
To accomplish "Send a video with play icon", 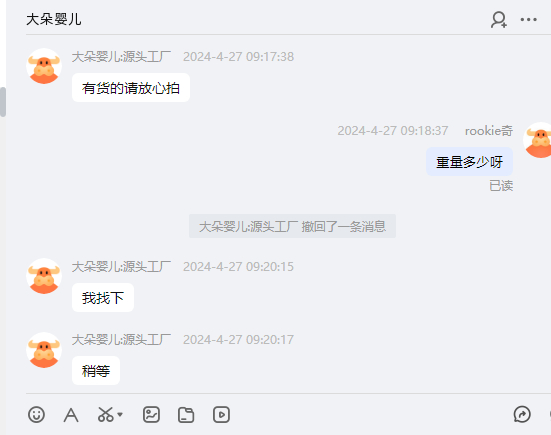I will (x=221, y=415).
